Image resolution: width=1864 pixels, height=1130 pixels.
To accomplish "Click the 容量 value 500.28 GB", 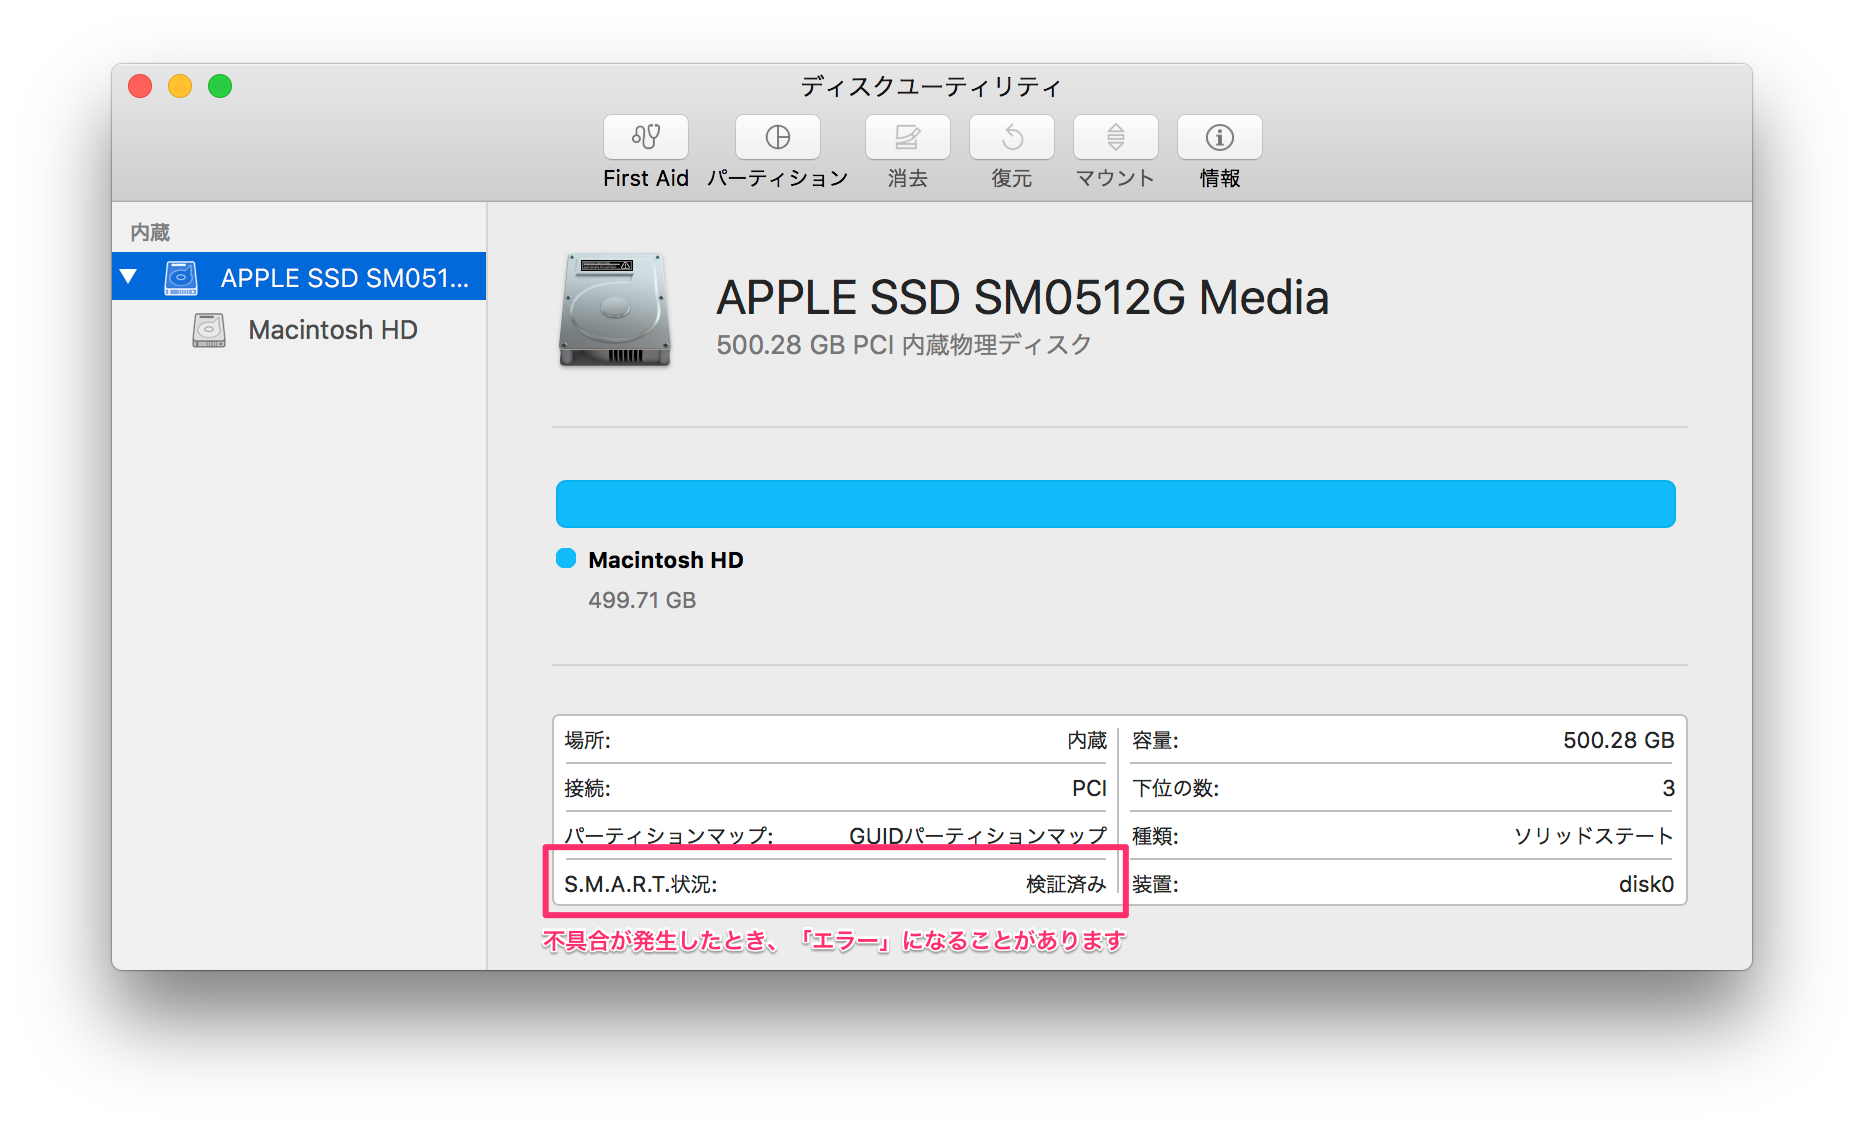I will tap(1618, 740).
